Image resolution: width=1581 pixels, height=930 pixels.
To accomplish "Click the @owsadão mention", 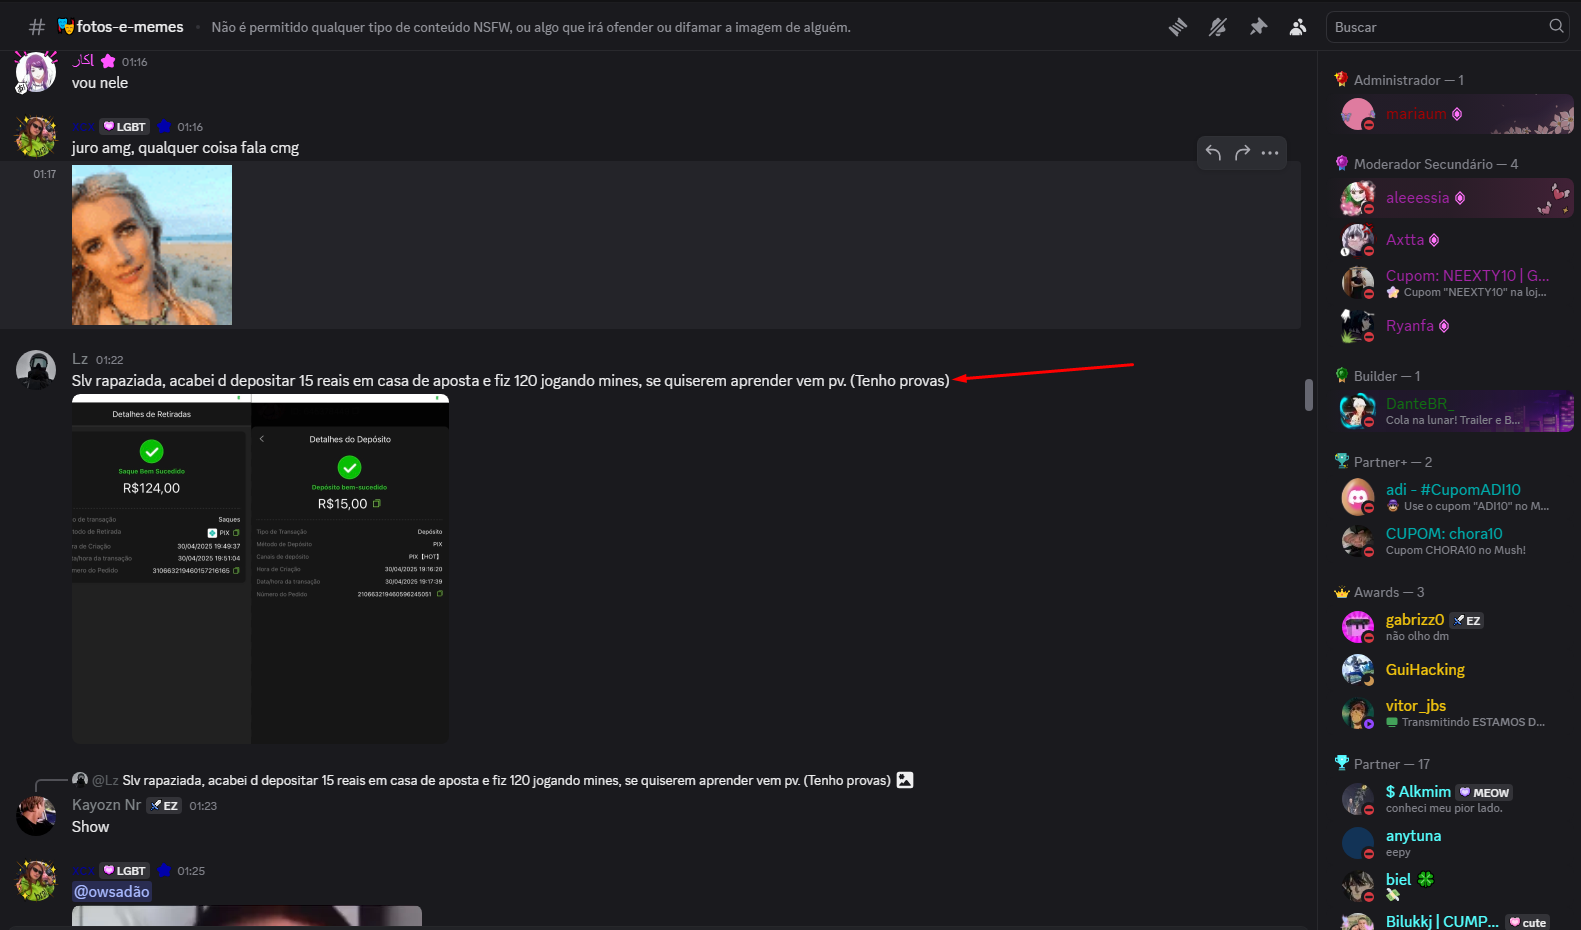I will tap(112, 892).
